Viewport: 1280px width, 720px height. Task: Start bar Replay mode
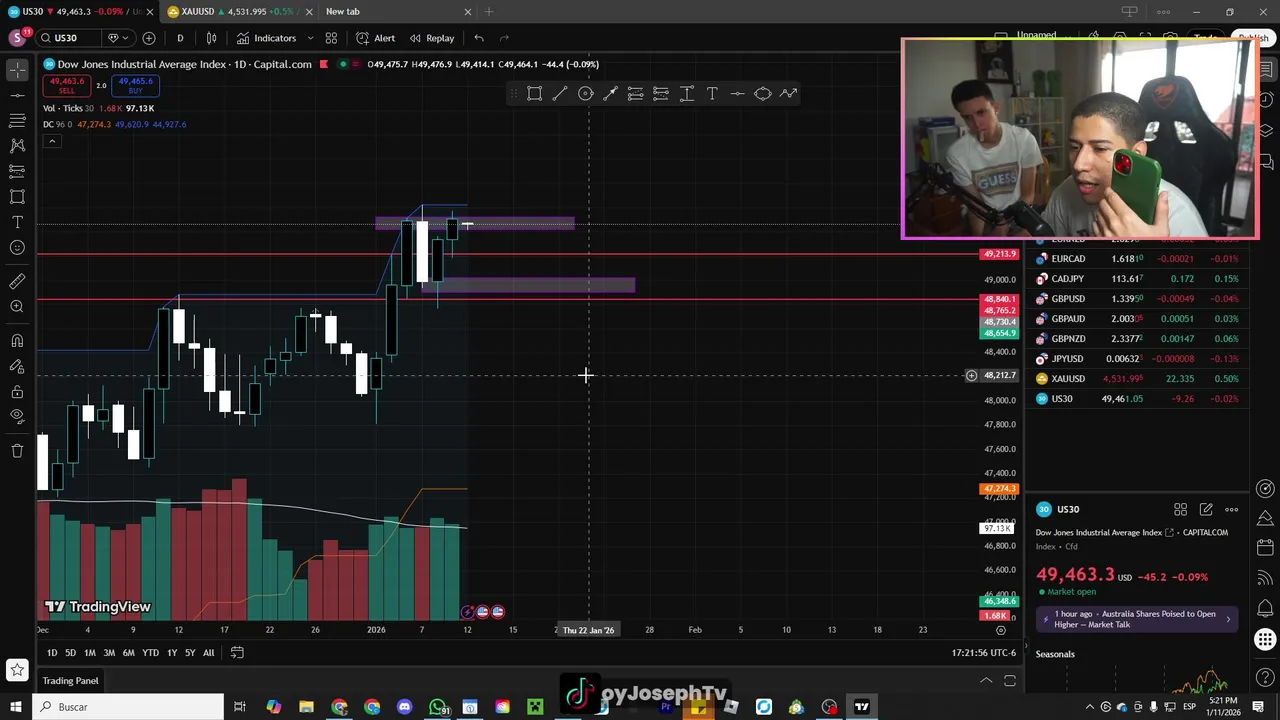coord(431,38)
